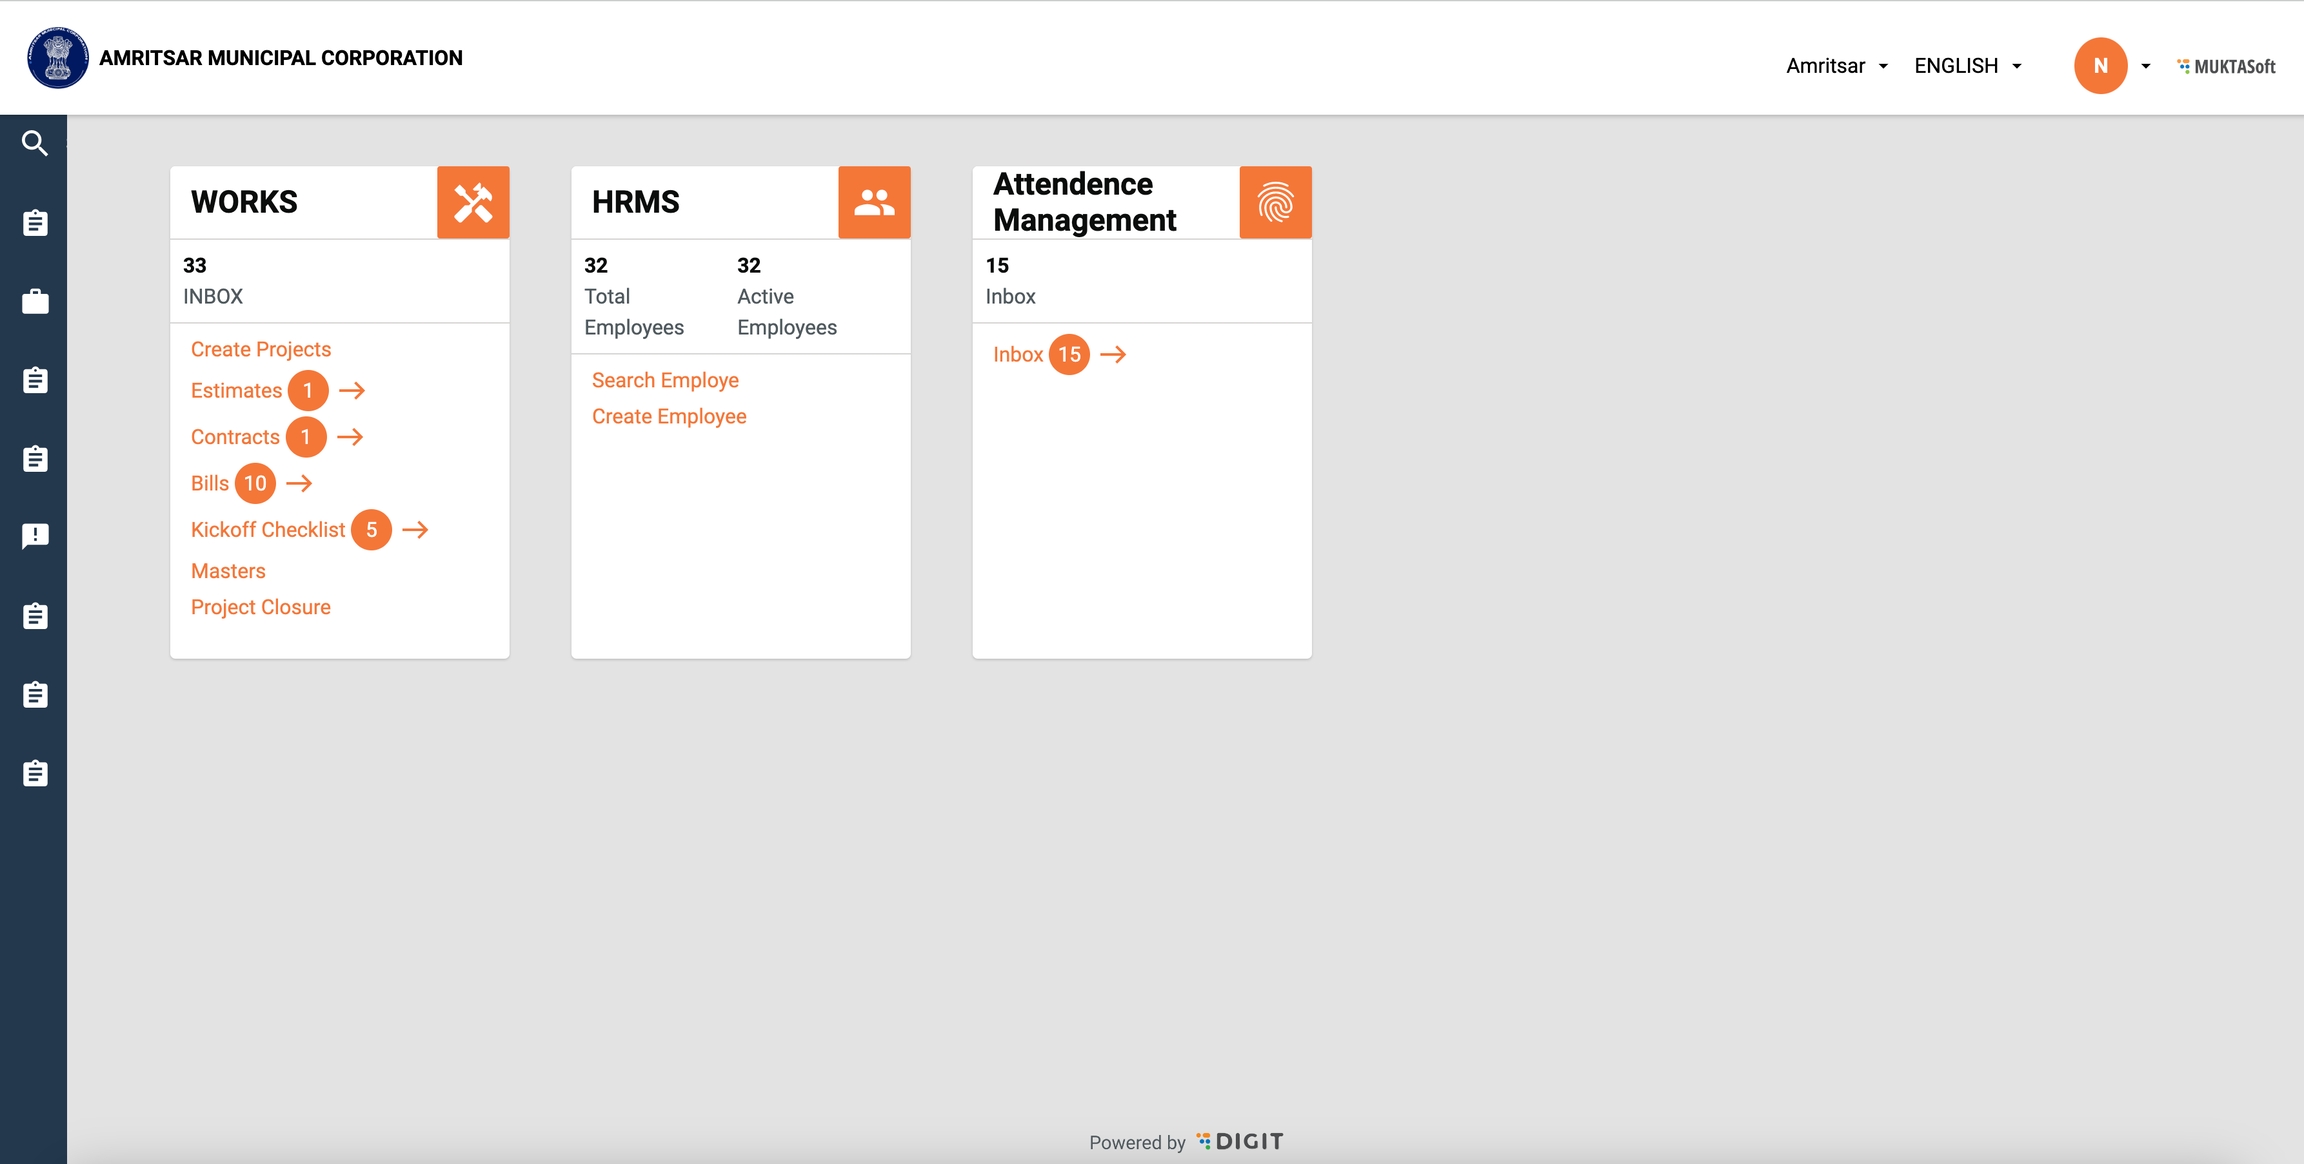
Task: Click the search icon in sidebar
Action: point(35,144)
